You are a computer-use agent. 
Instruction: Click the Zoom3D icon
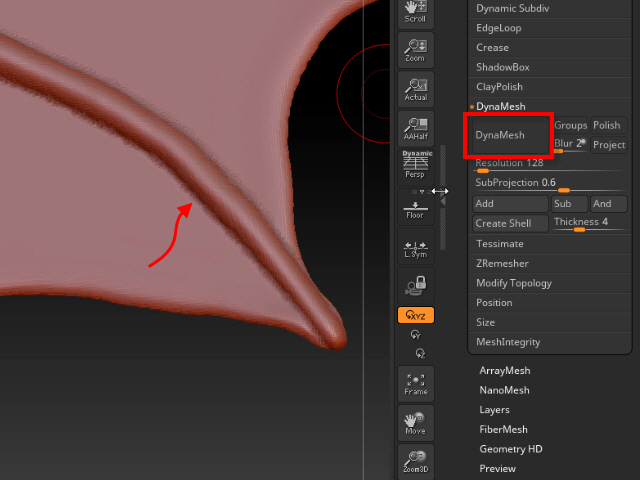pyautogui.click(x=415, y=459)
